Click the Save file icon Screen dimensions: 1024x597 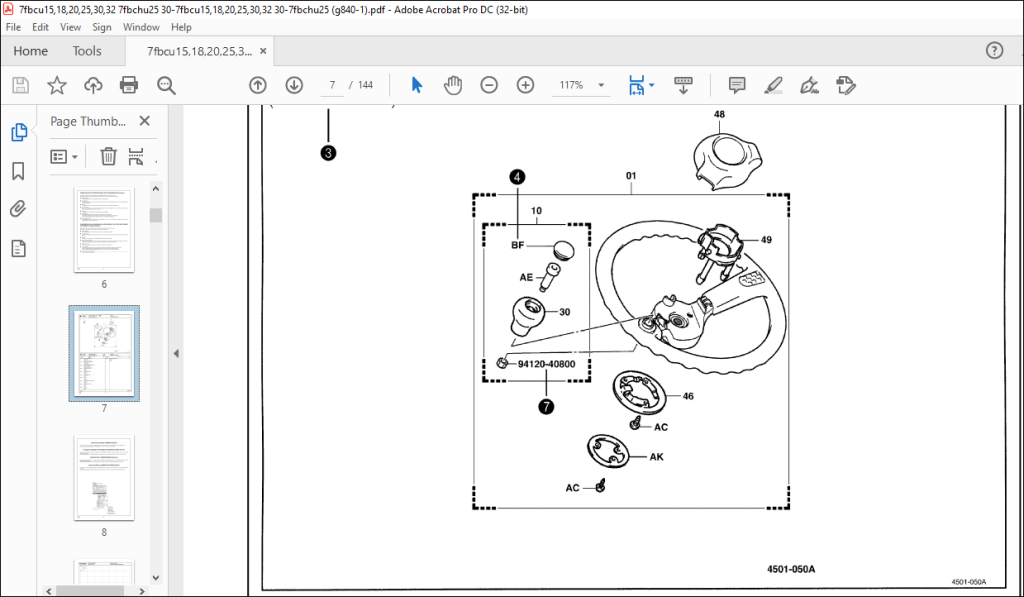(x=20, y=85)
